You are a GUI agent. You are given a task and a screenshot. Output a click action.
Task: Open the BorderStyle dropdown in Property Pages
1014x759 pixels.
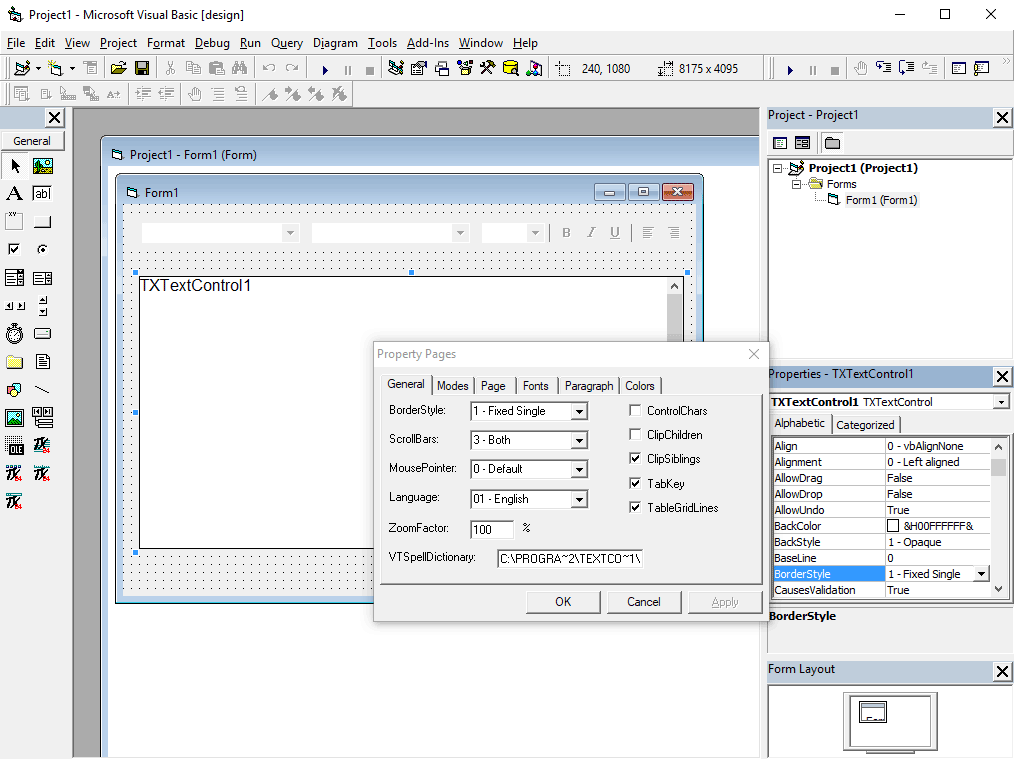[579, 411]
